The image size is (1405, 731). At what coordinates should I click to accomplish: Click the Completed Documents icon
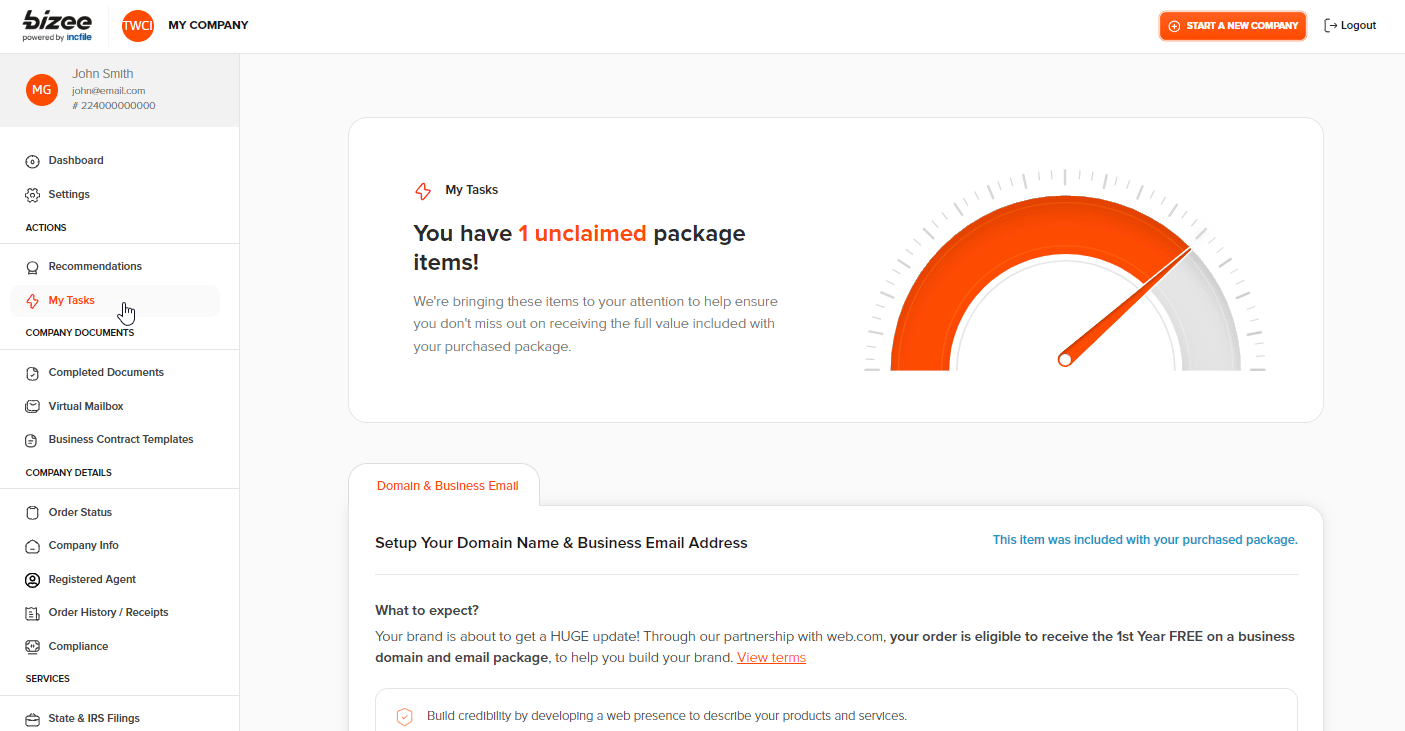[32, 373]
